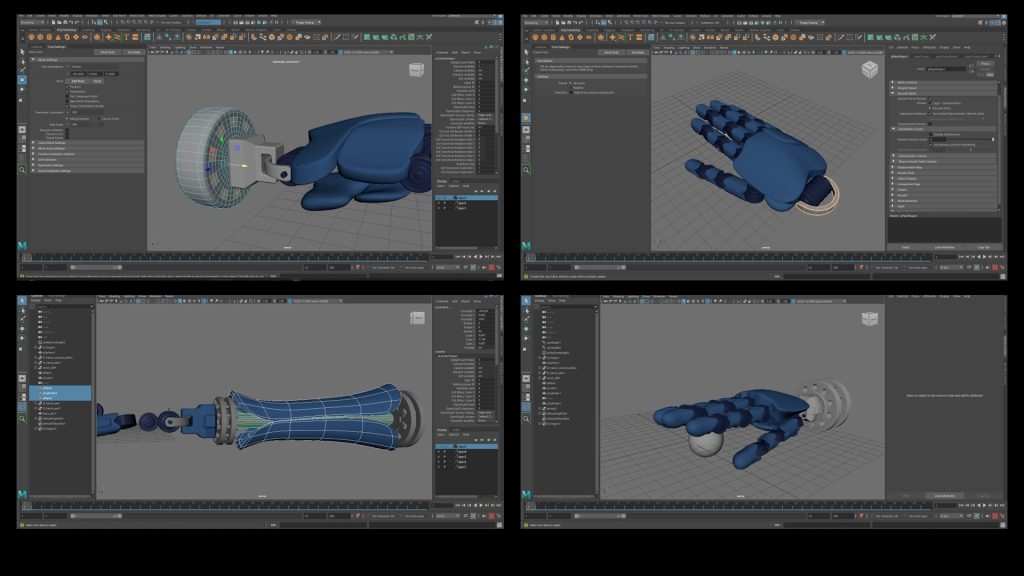Click the Maya logo in top-left window
The height and width of the screenshot is (576, 1024).
[x=22, y=246]
